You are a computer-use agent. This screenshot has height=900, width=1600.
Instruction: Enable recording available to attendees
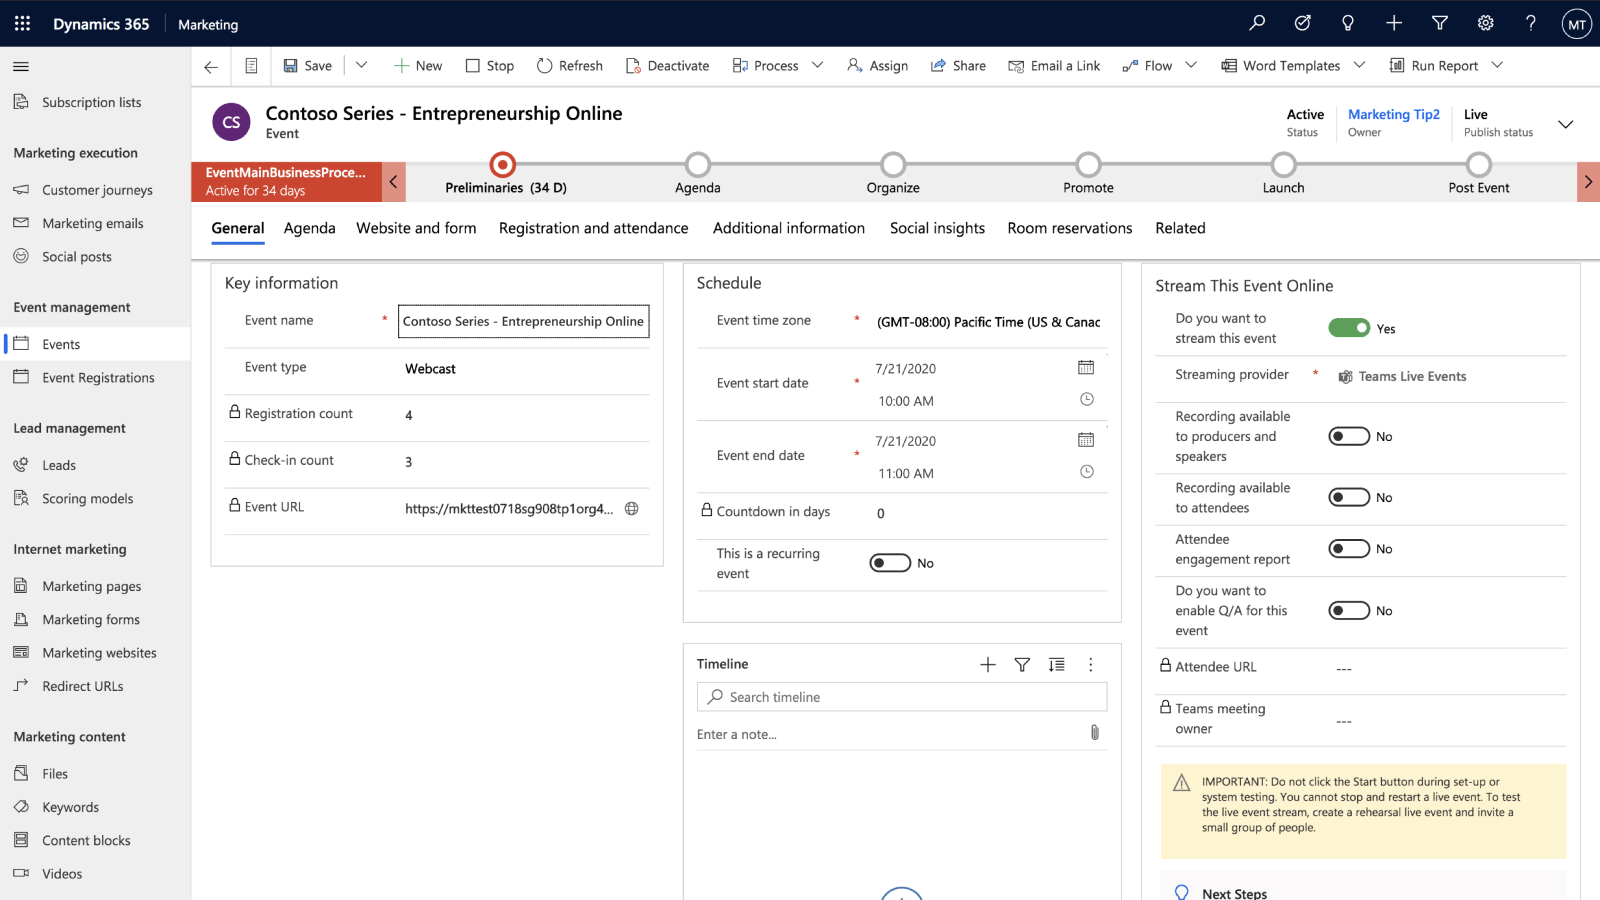[x=1349, y=497]
